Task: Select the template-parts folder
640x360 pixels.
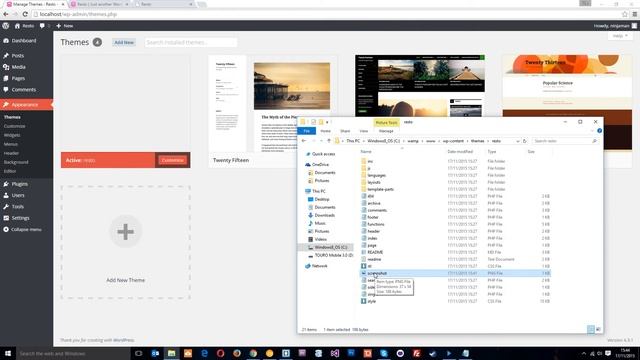Action: (x=380, y=189)
